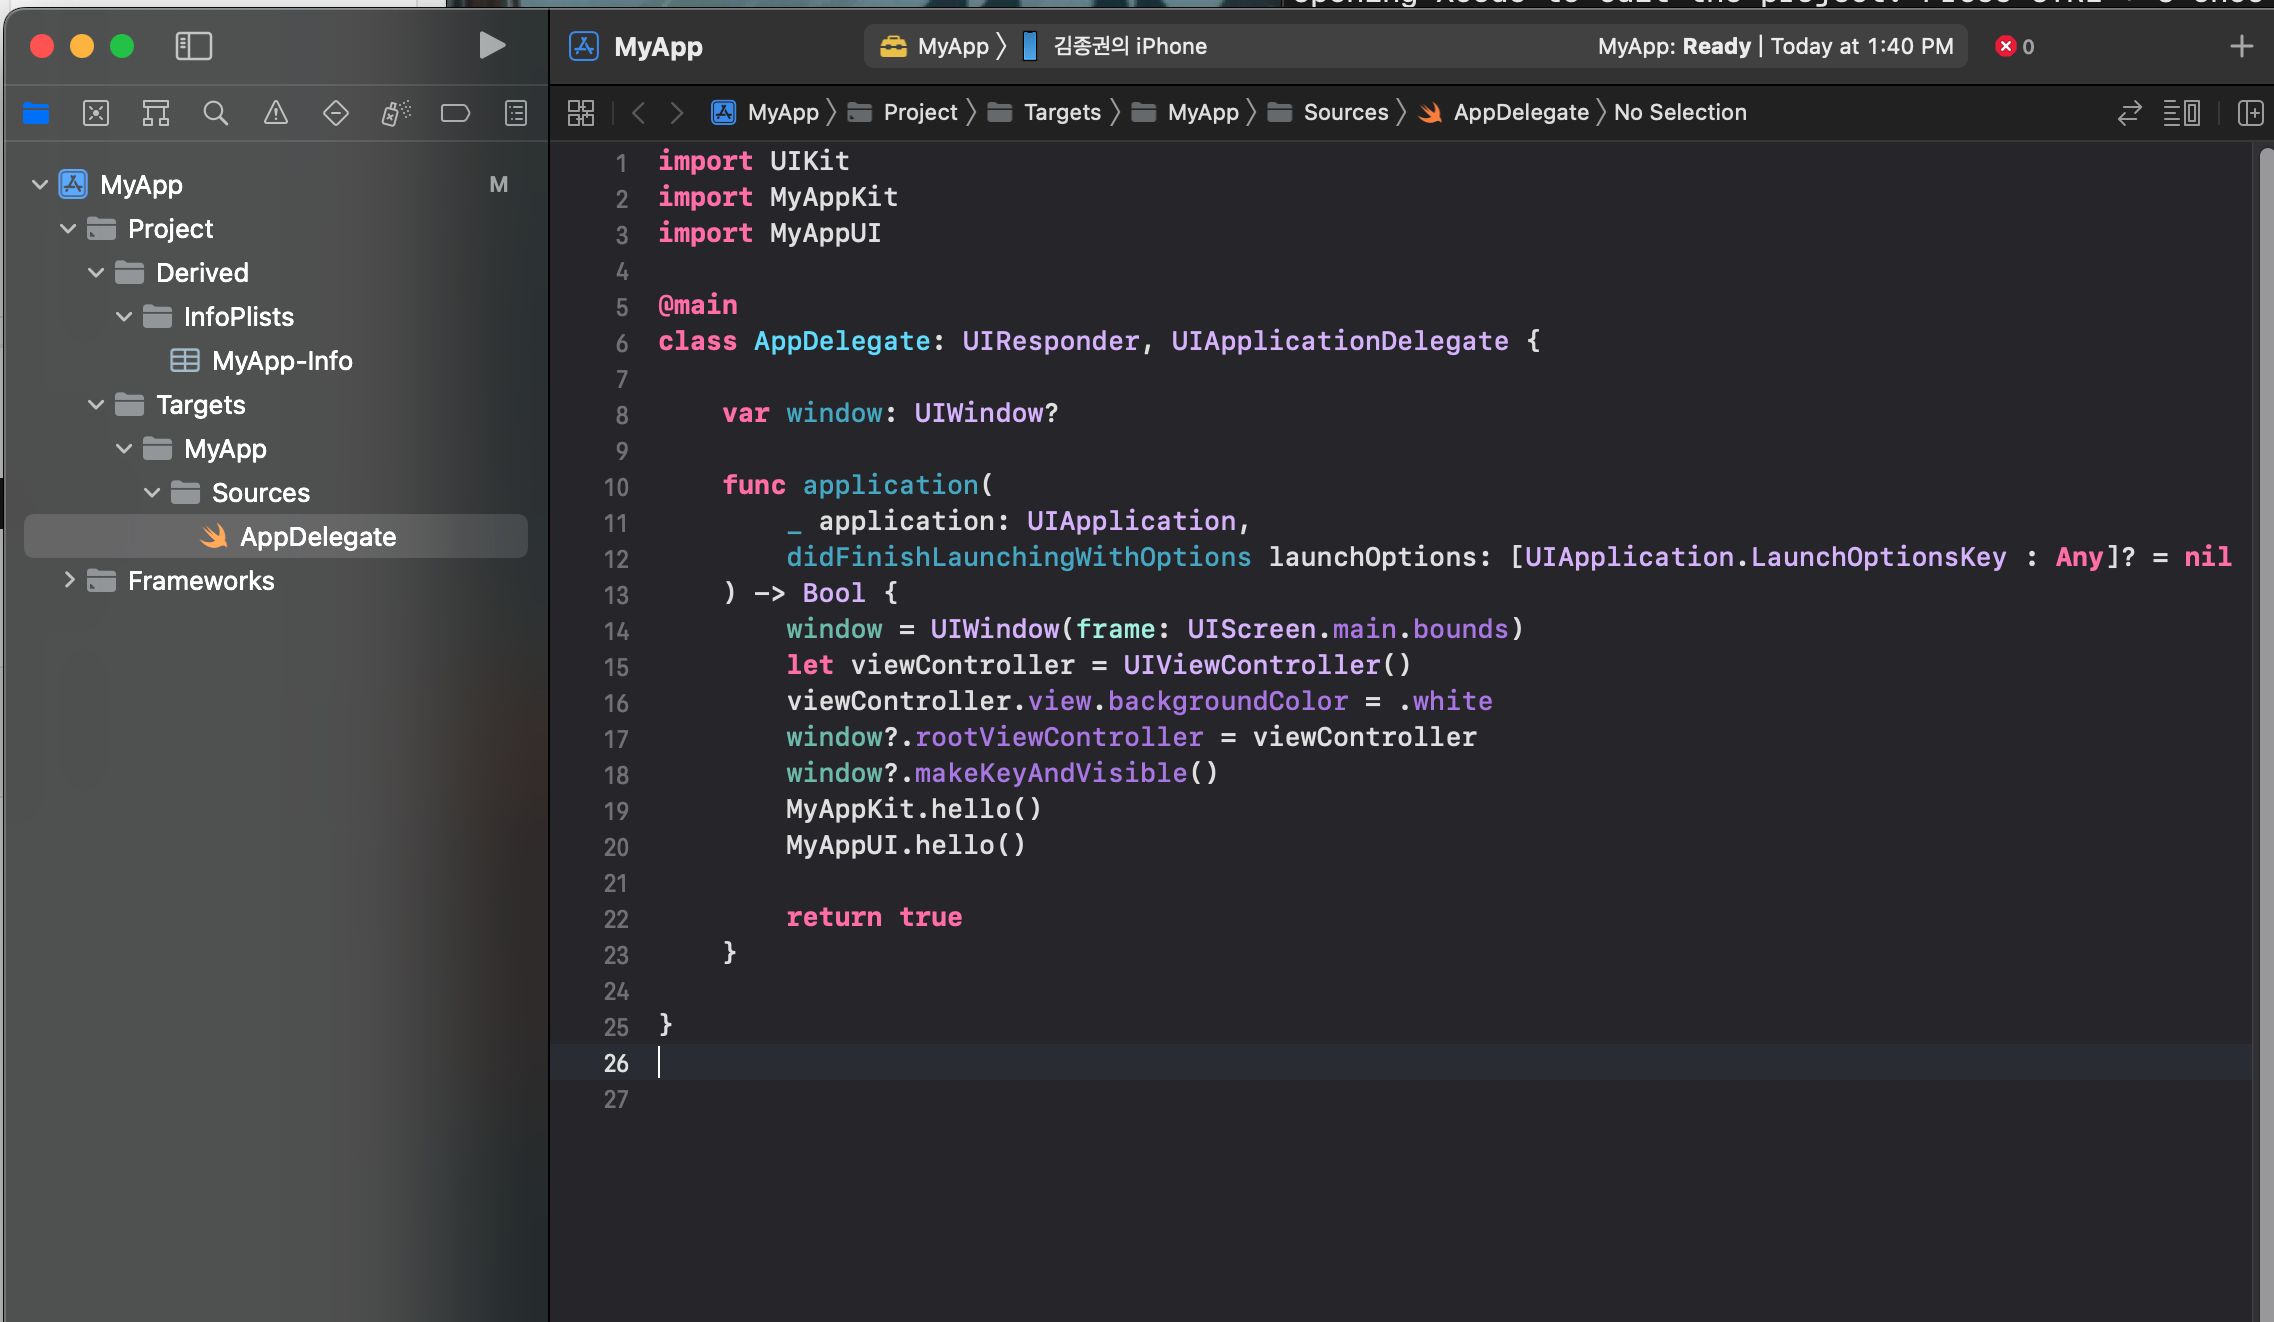This screenshot has width=2274, height=1322.
Task: Click Targets in the breadcrumb bar
Action: [1061, 113]
